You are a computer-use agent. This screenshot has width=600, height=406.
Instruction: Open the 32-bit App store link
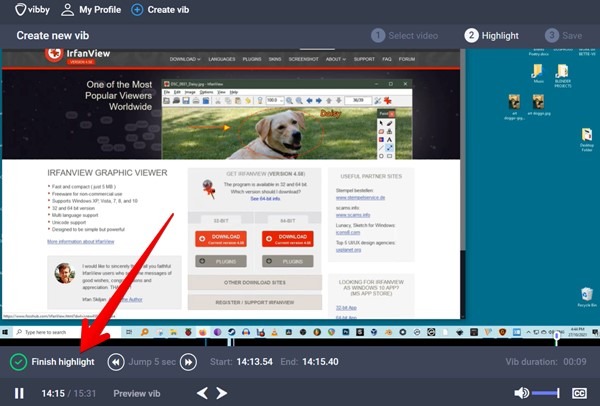pos(346,308)
